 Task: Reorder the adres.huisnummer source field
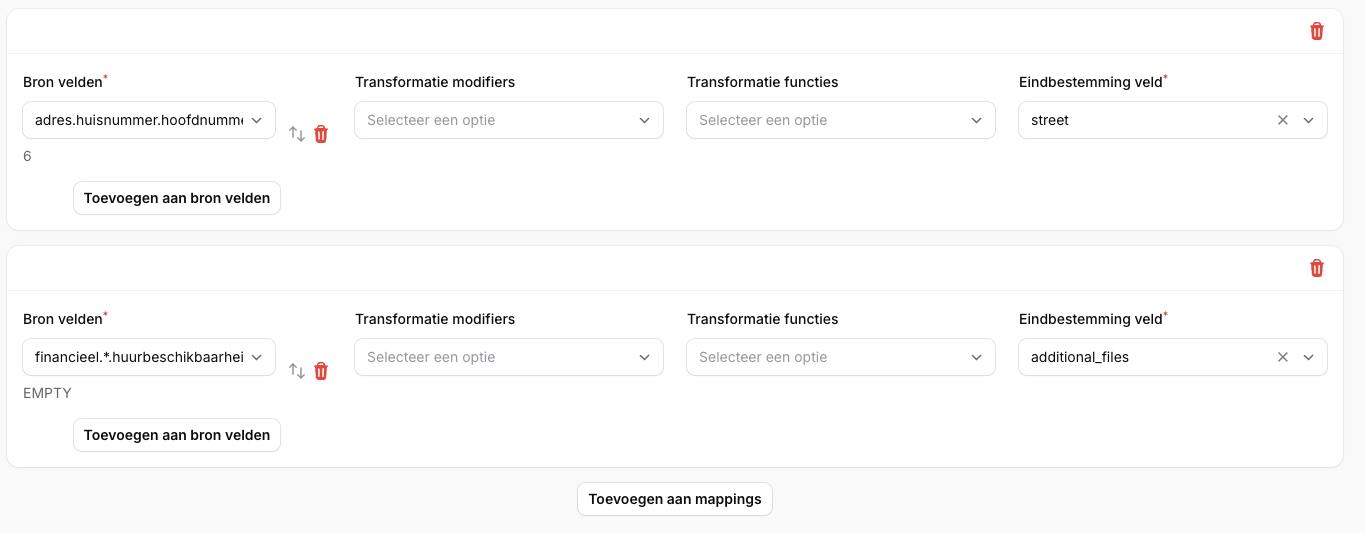pos(297,134)
